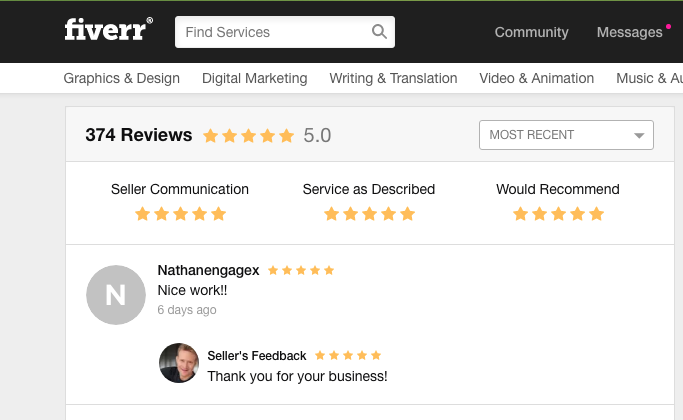Open the Video & Animation category
This screenshot has width=683, height=420.
pyautogui.click(x=536, y=78)
